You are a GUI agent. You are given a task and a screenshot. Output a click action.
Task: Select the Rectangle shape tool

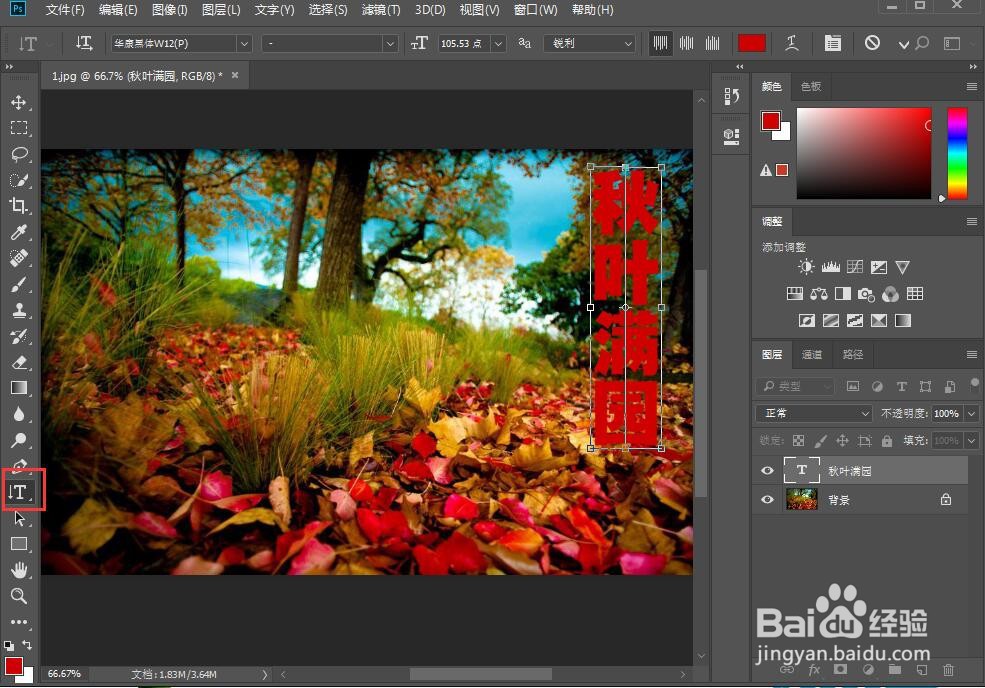[18, 544]
